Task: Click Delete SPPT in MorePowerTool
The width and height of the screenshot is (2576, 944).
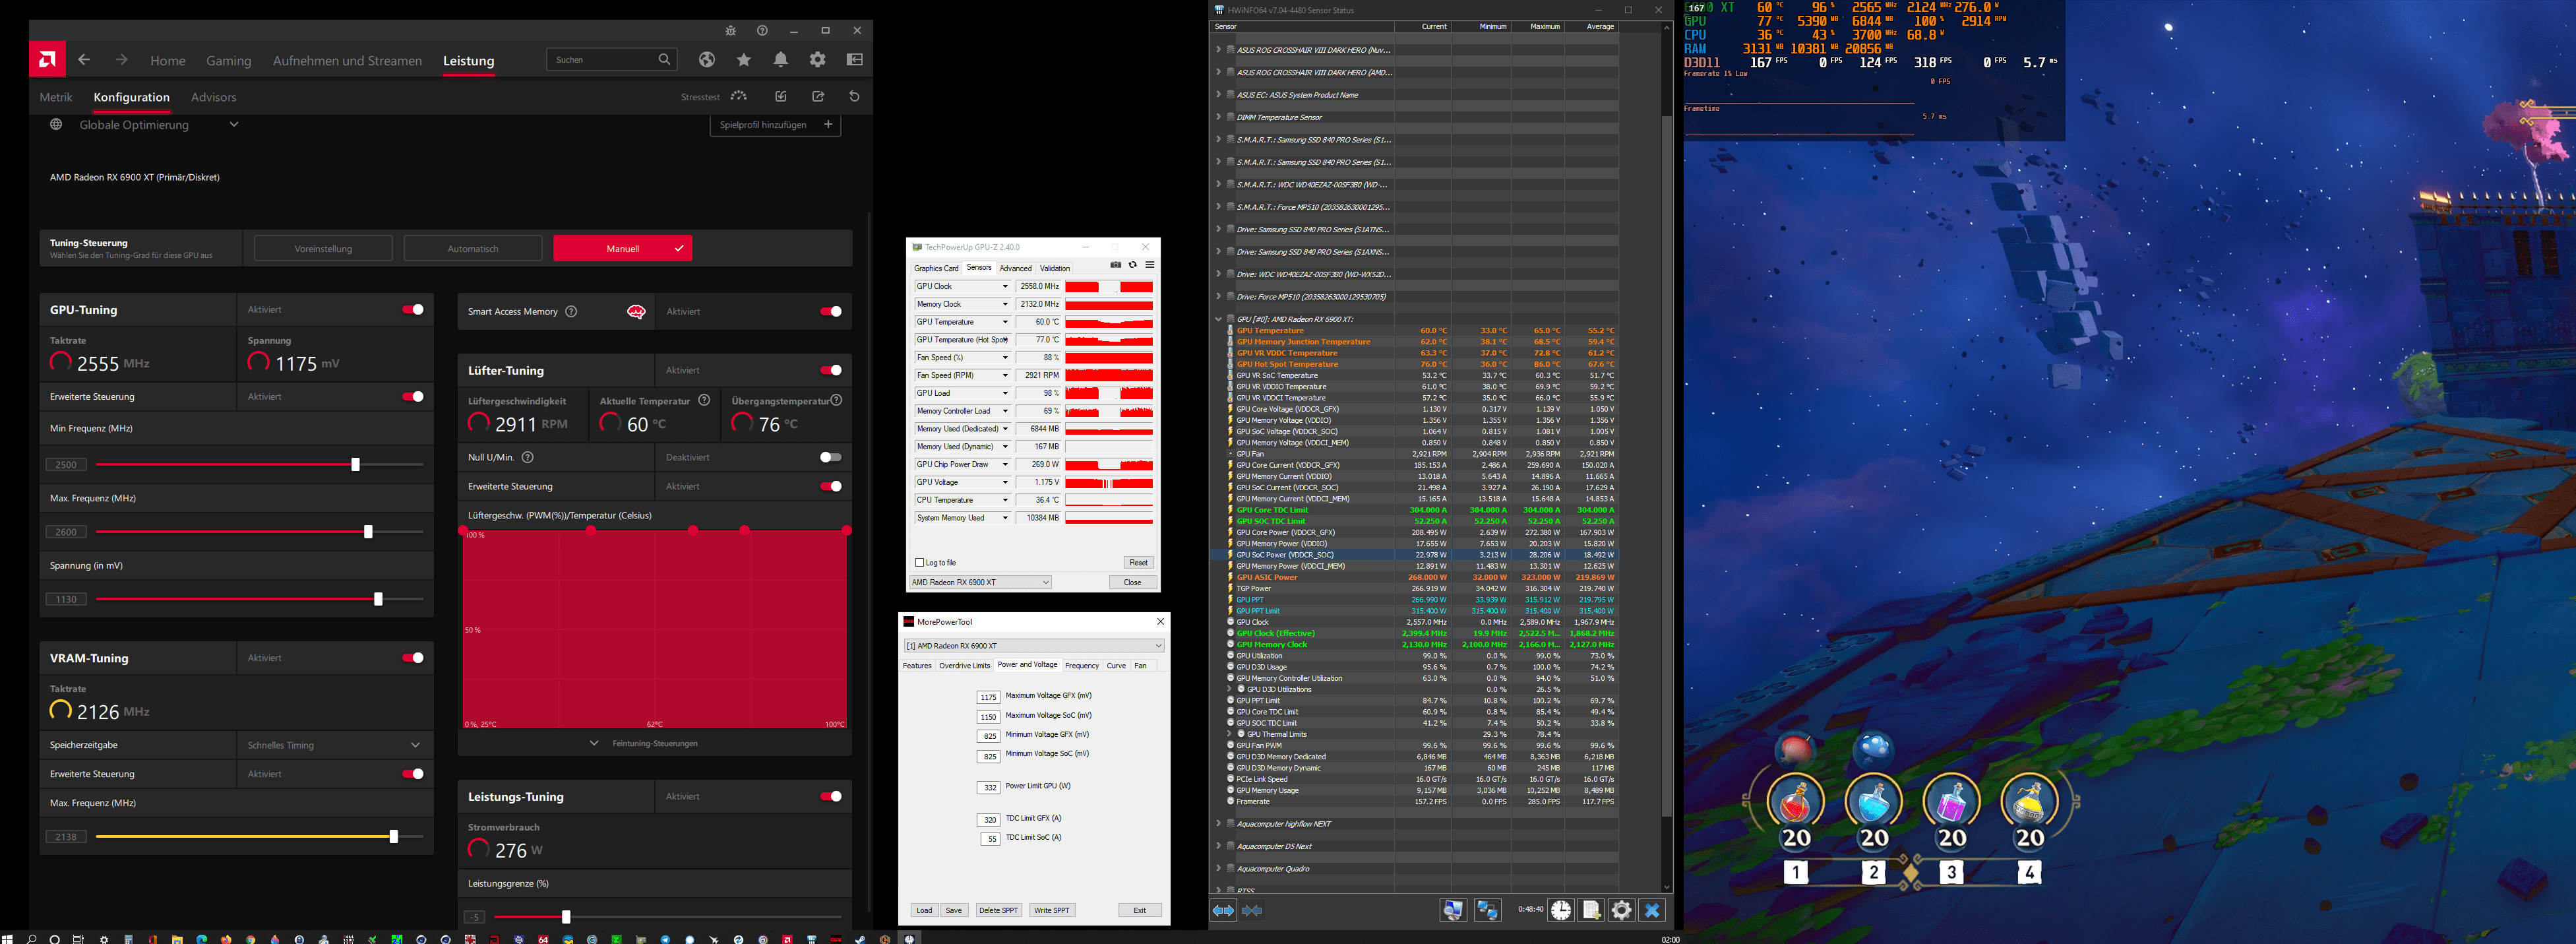Action: pyautogui.click(x=998, y=910)
